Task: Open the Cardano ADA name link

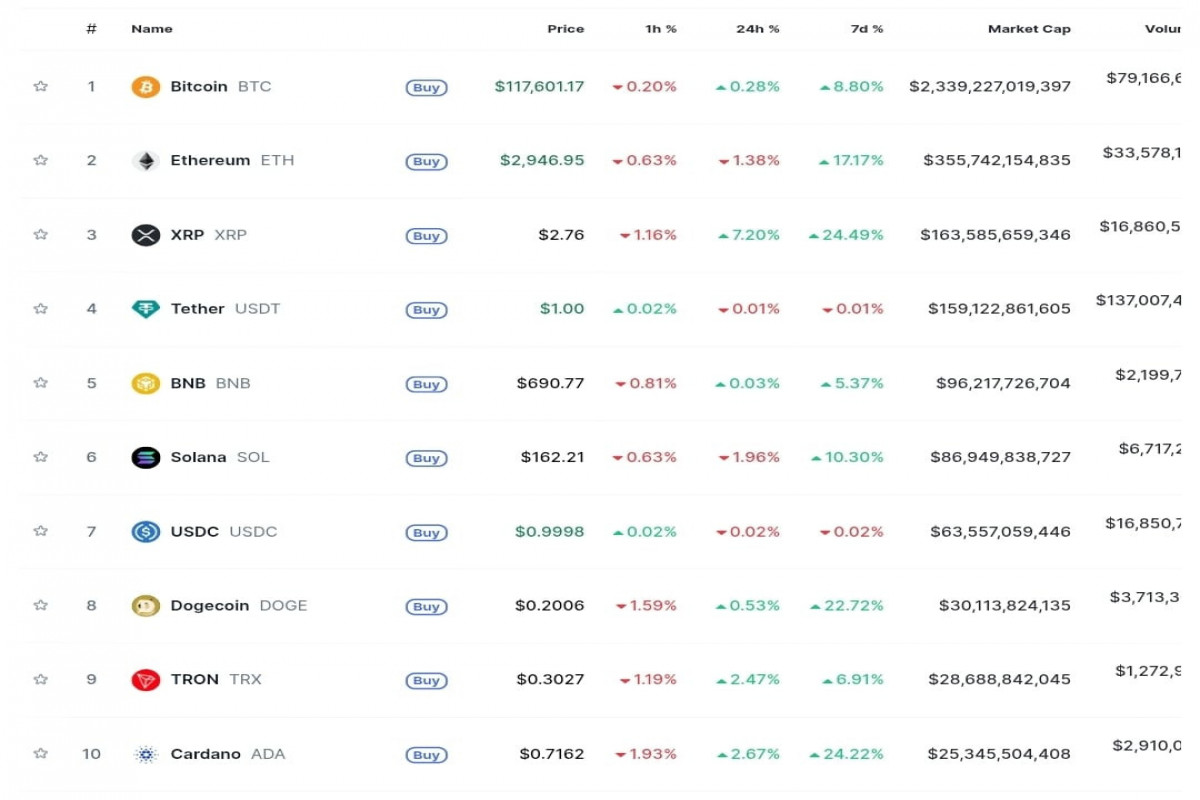Action: point(228,753)
